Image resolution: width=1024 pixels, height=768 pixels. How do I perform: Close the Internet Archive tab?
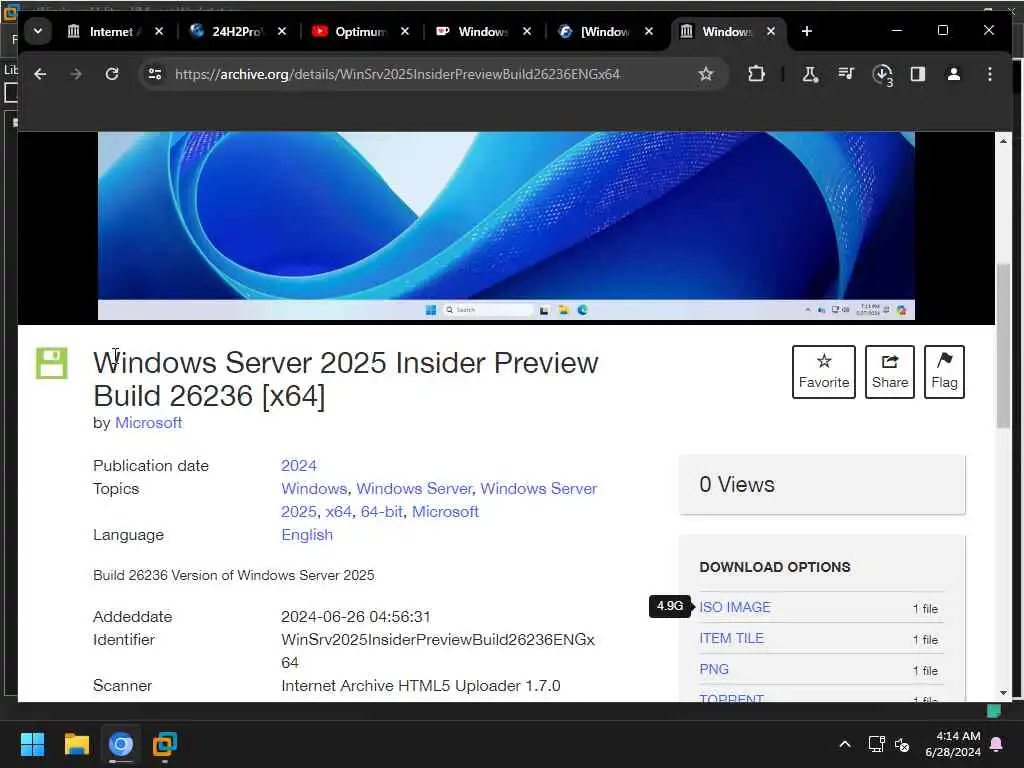tap(159, 31)
